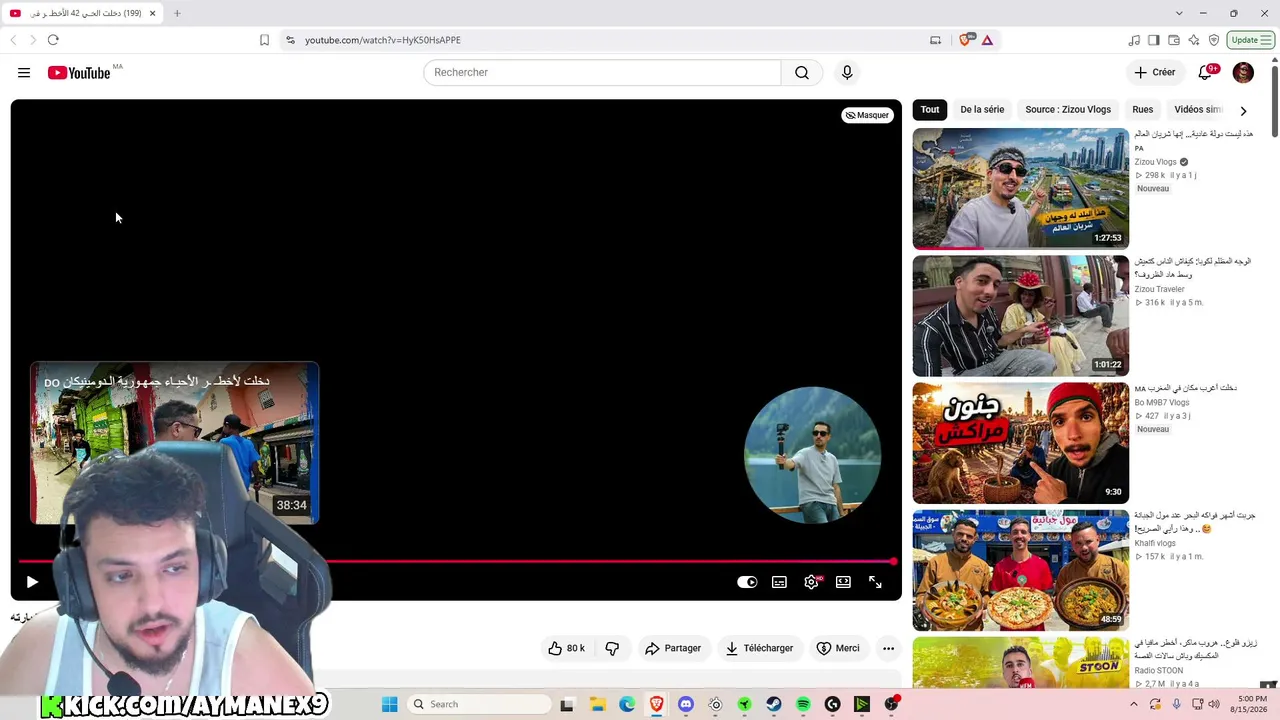The height and width of the screenshot is (720, 1280).
Task: Toggle the autoplay switch in player
Action: [747, 582]
